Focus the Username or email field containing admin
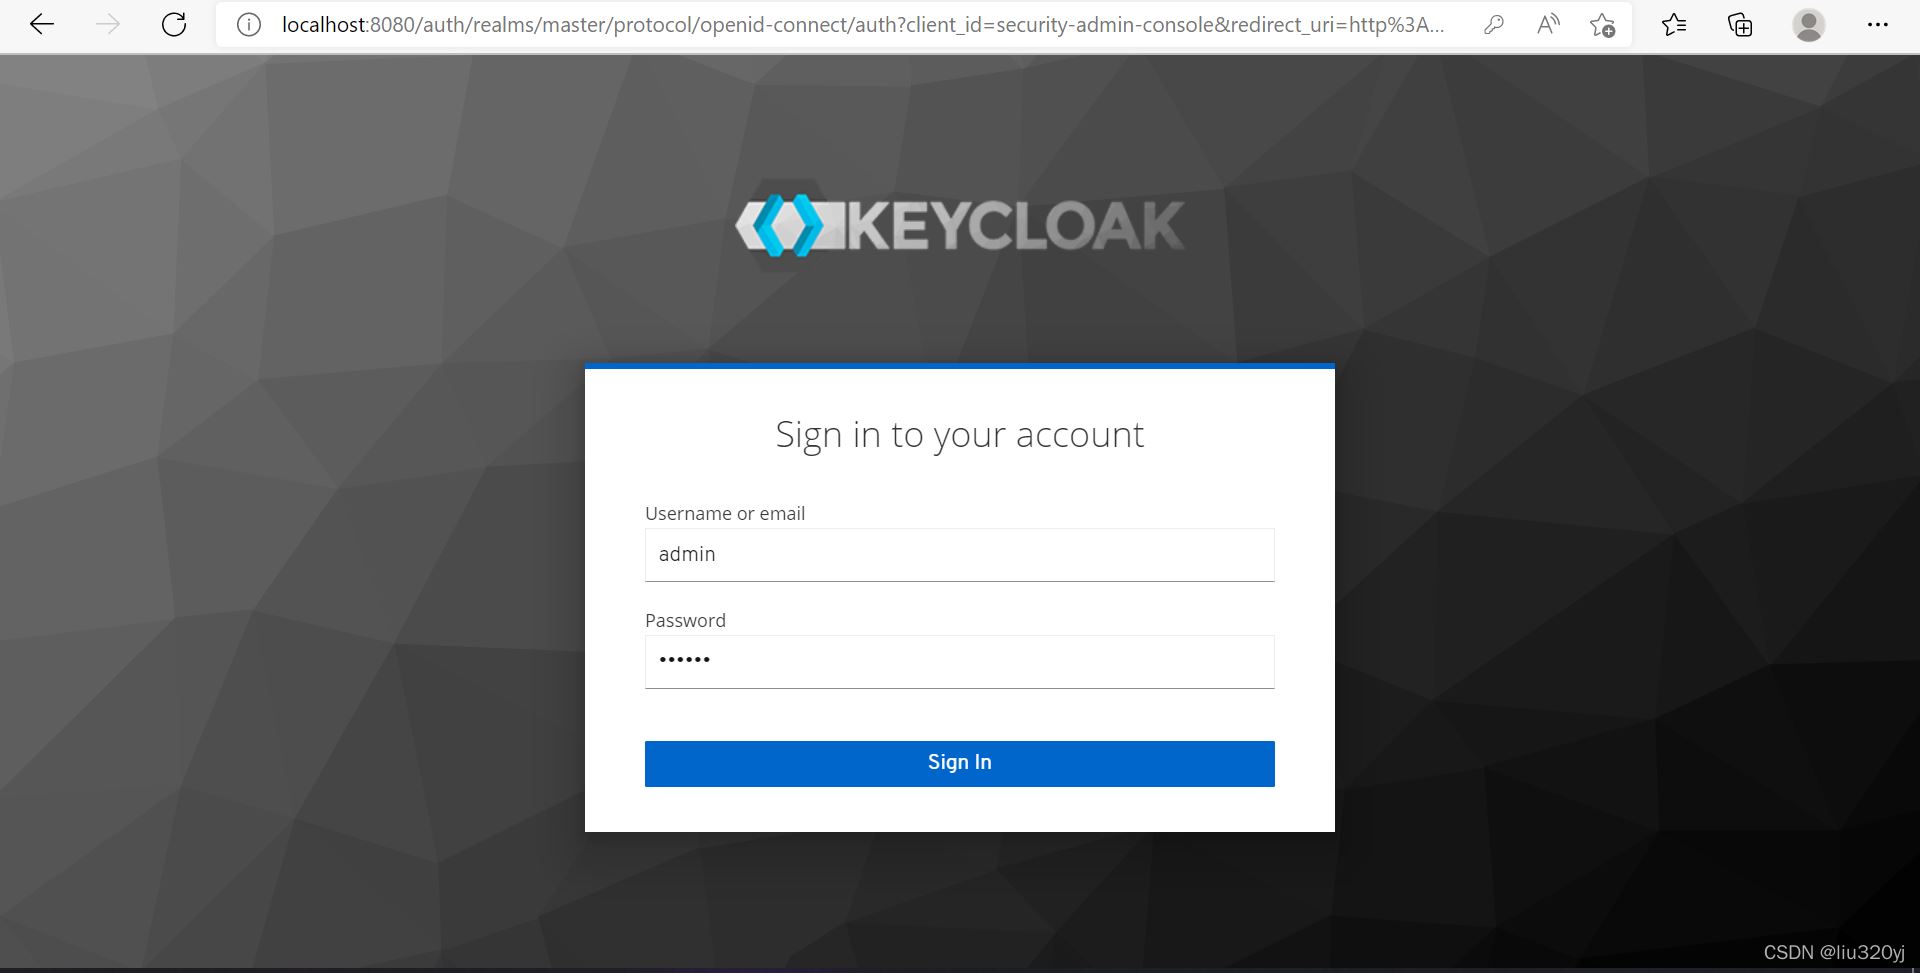1920x973 pixels. click(960, 555)
